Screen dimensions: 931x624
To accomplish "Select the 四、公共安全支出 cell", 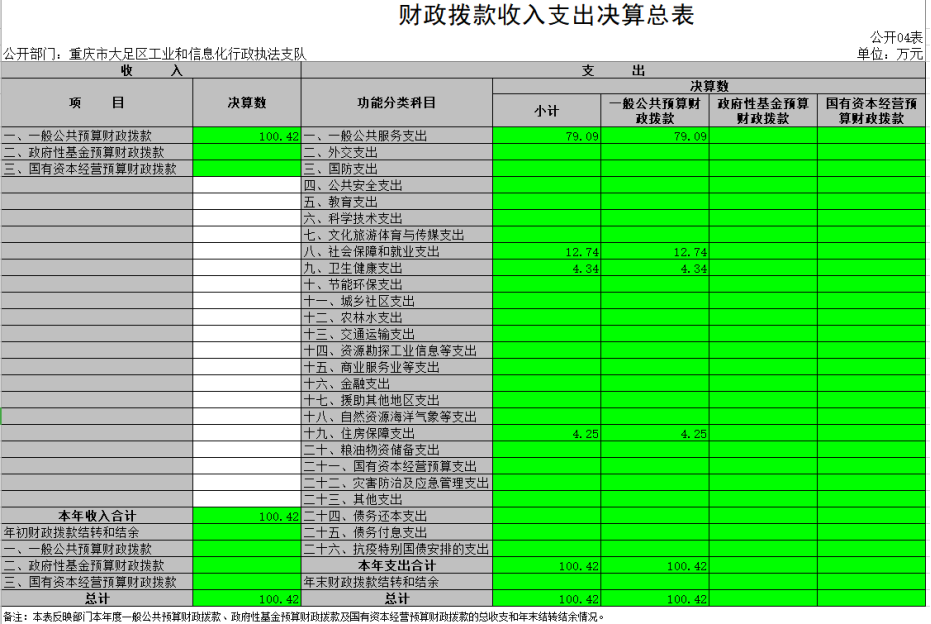I will point(397,186).
